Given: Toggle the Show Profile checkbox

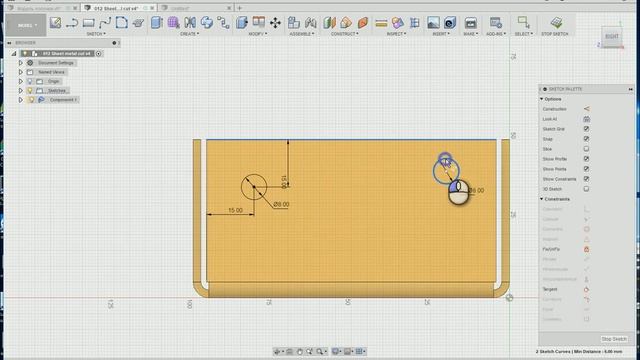Looking at the screenshot, I should pyautogui.click(x=586, y=159).
